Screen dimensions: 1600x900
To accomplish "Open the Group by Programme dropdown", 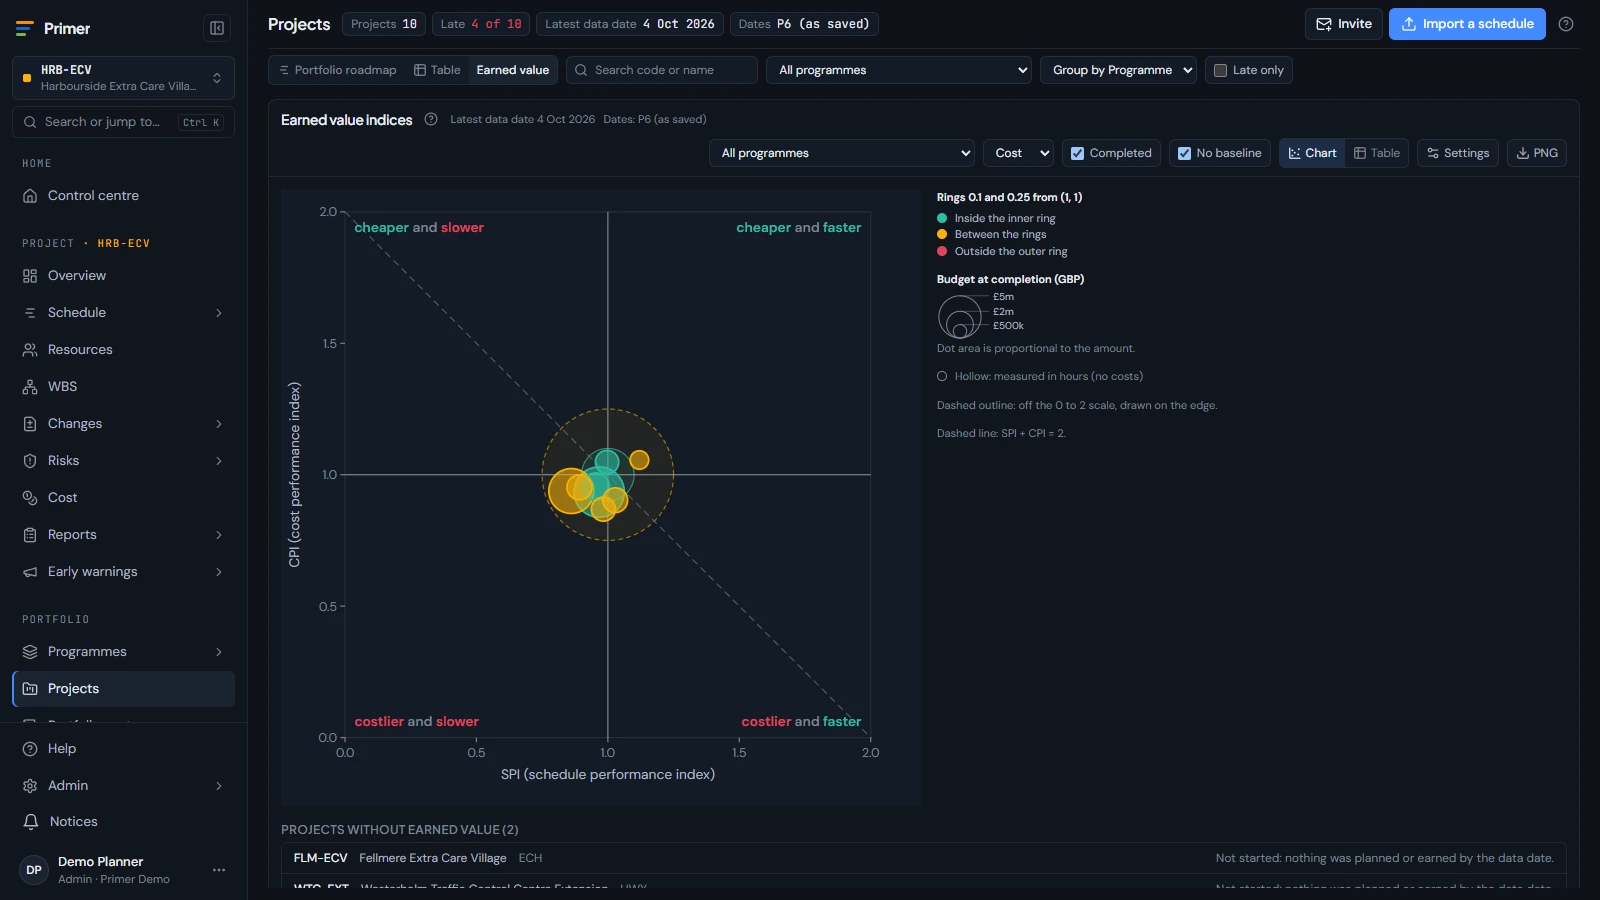I will click(1118, 70).
